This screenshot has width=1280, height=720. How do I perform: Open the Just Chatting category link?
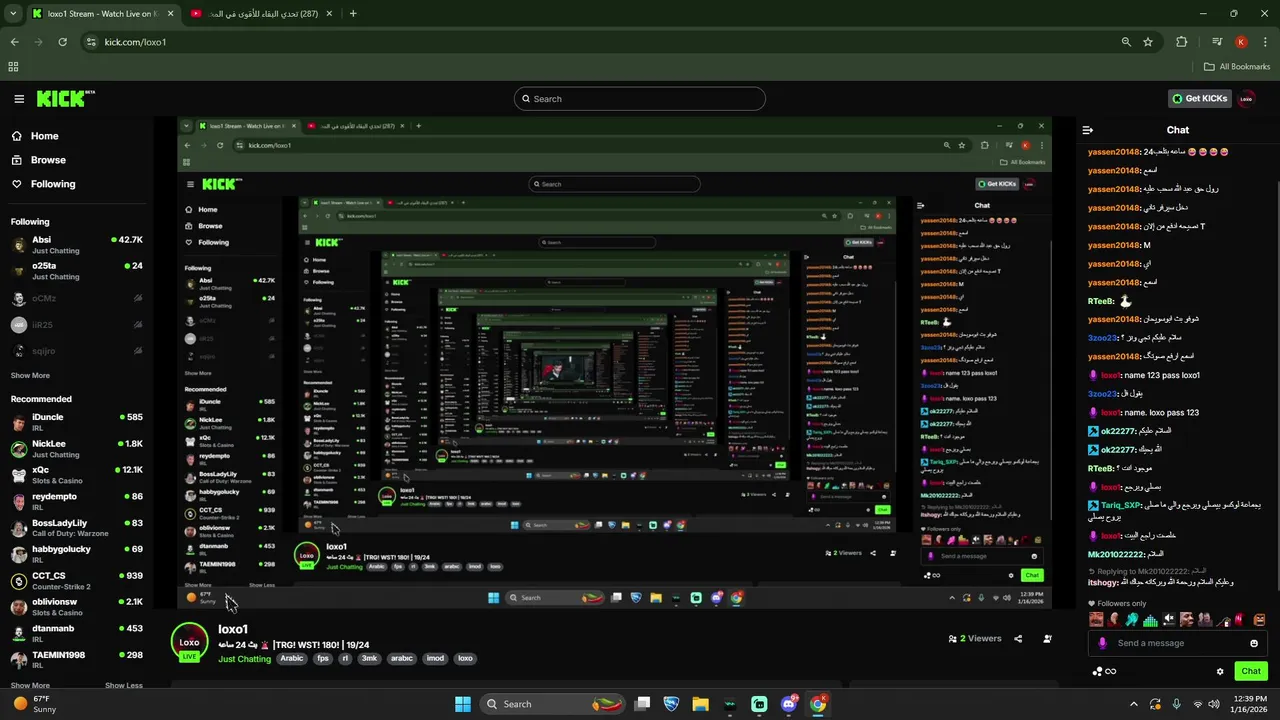click(245, 659)
